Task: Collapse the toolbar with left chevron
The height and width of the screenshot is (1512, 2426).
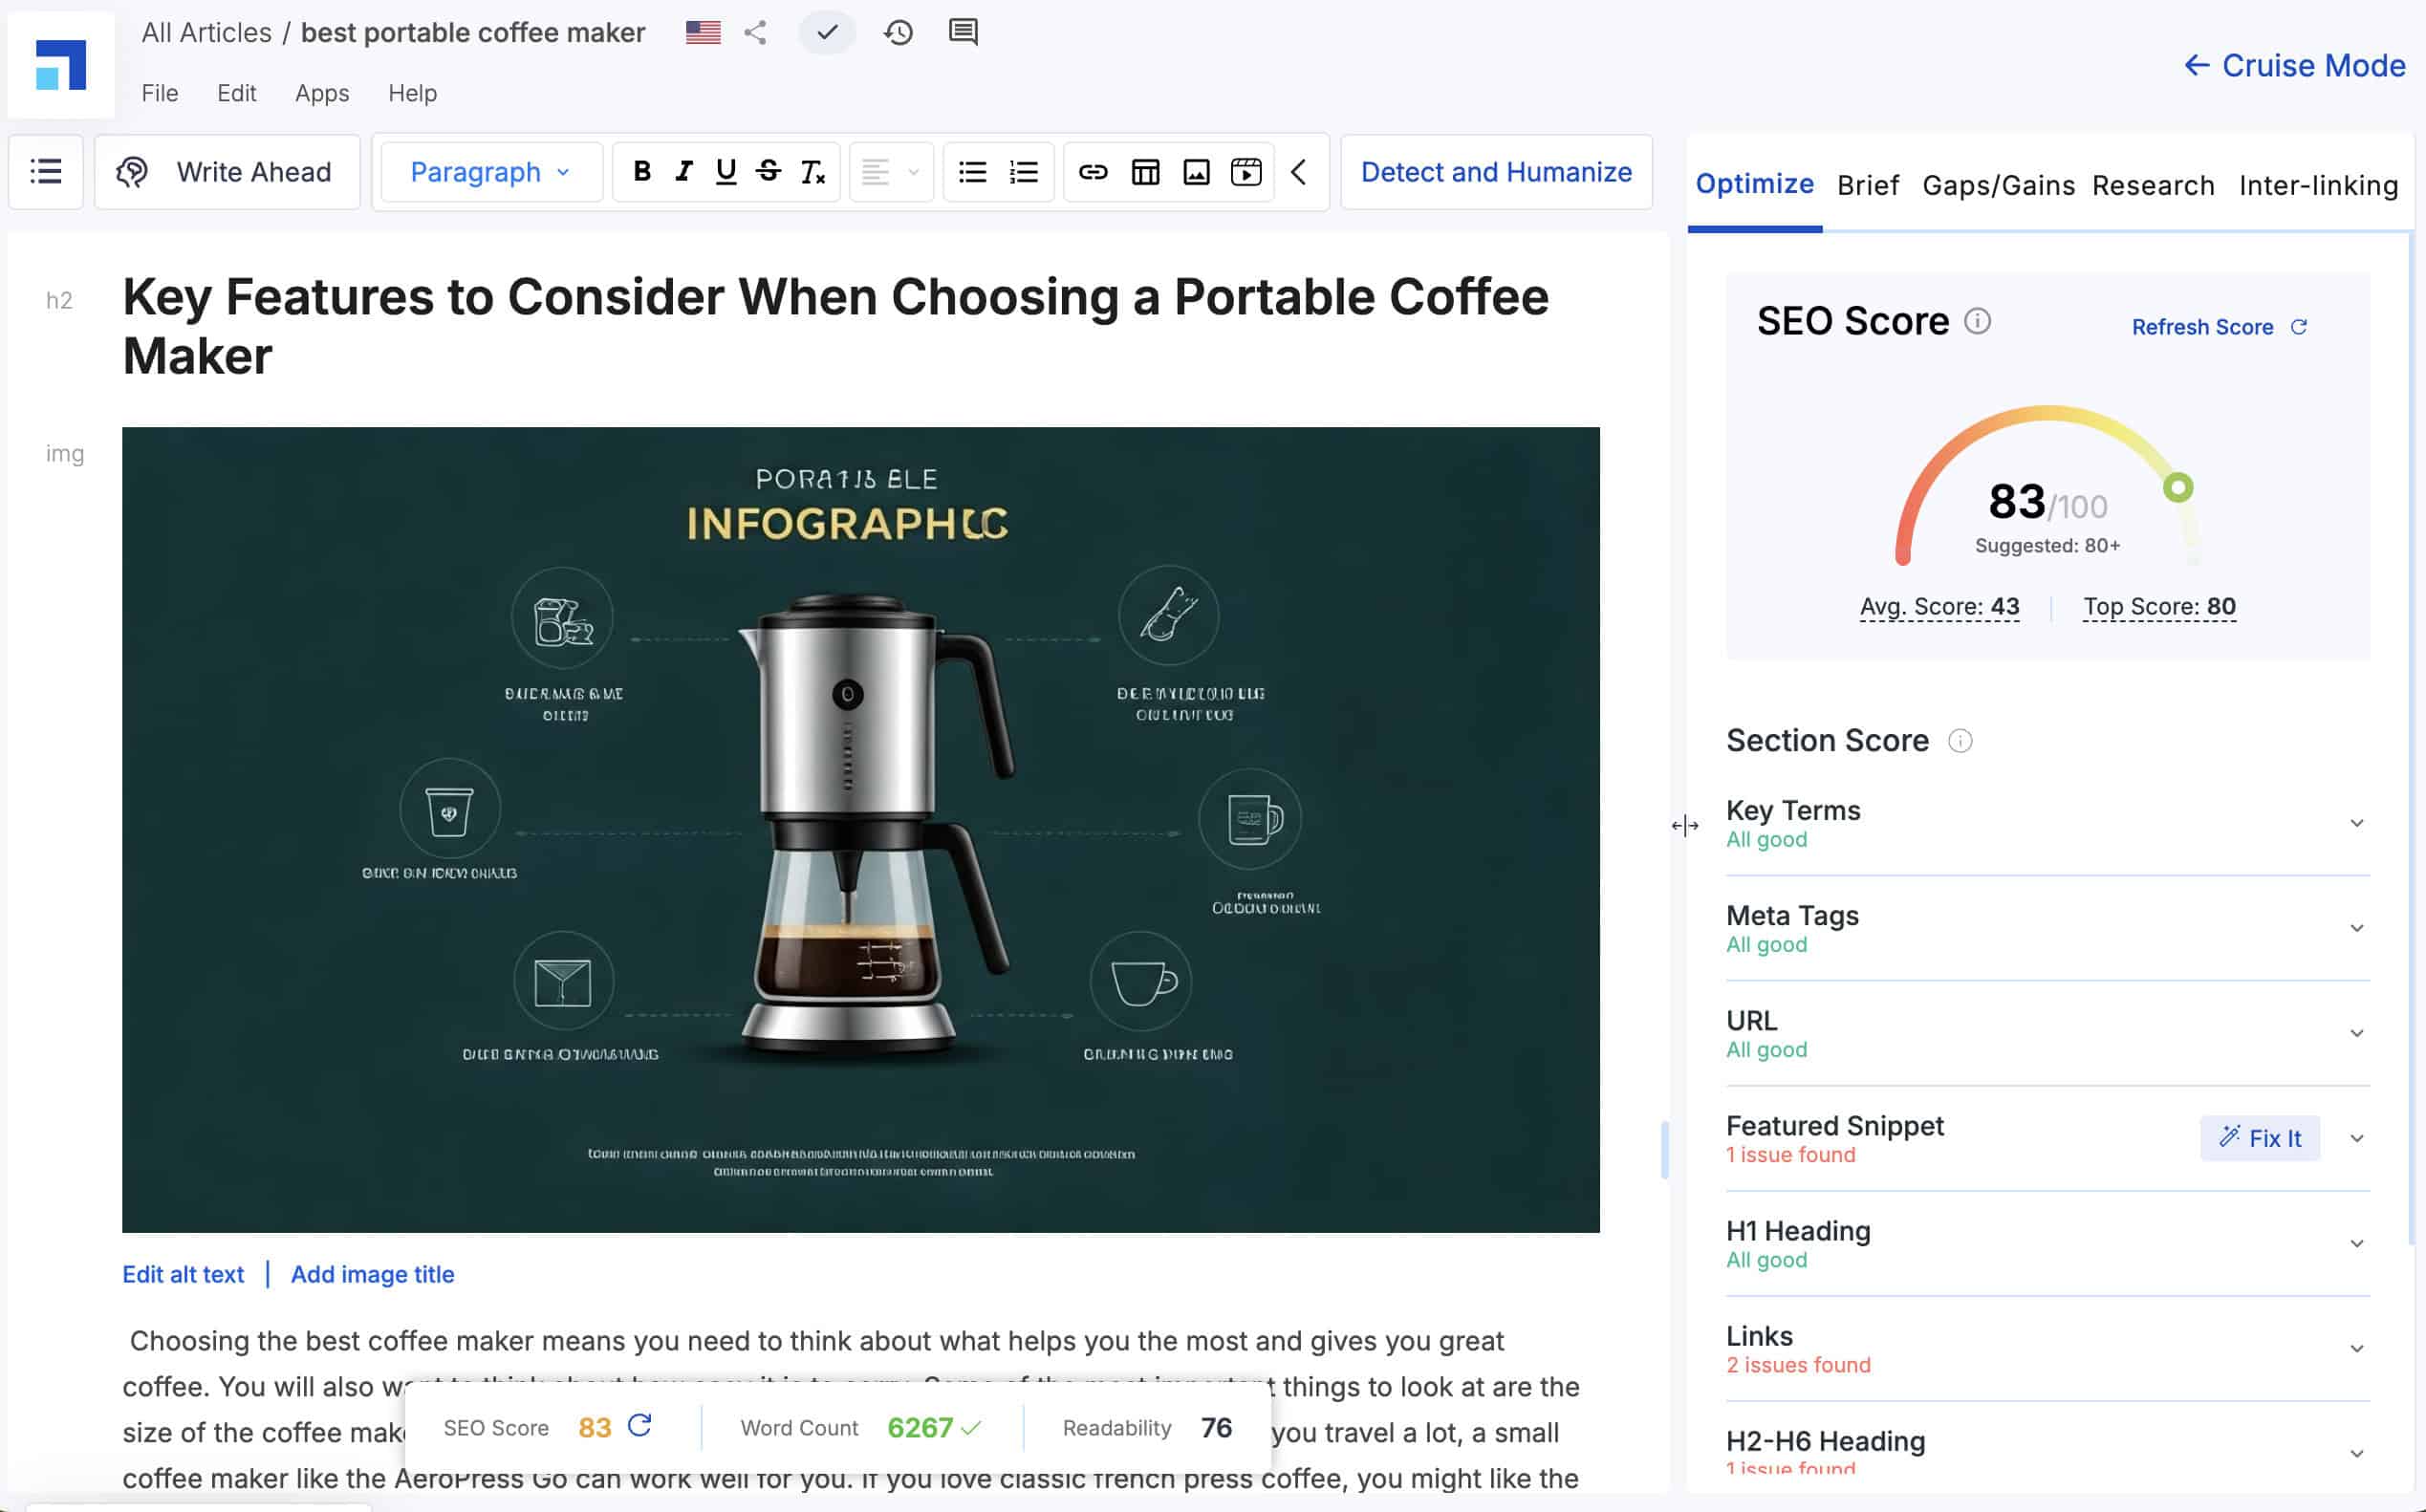Action: [1299, 172]
